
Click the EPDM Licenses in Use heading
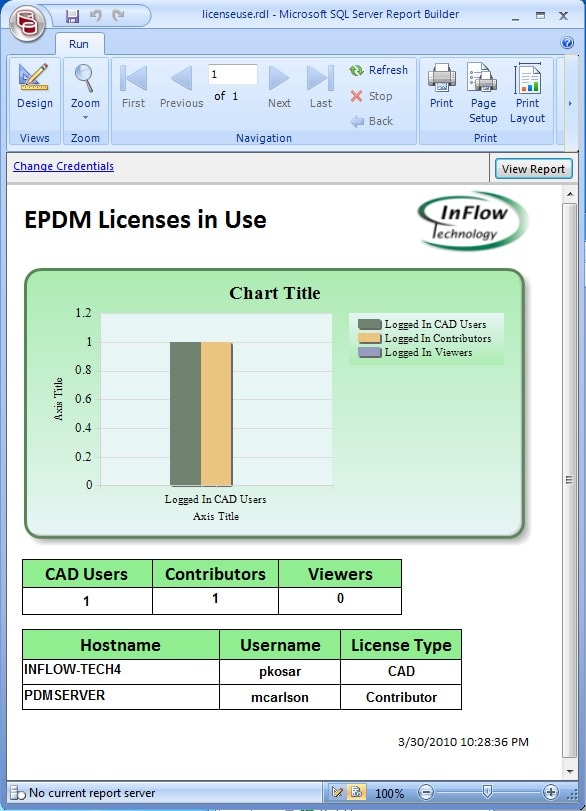(145, 220)
